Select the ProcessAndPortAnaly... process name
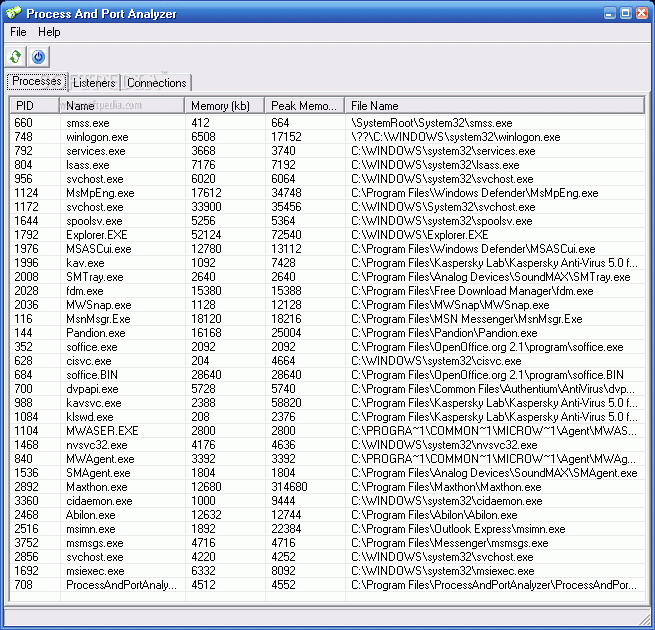 tap(121, 585)
